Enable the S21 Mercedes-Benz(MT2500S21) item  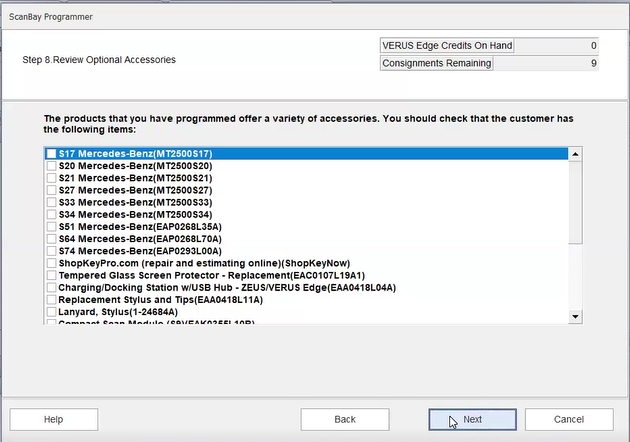coord(51,178)
